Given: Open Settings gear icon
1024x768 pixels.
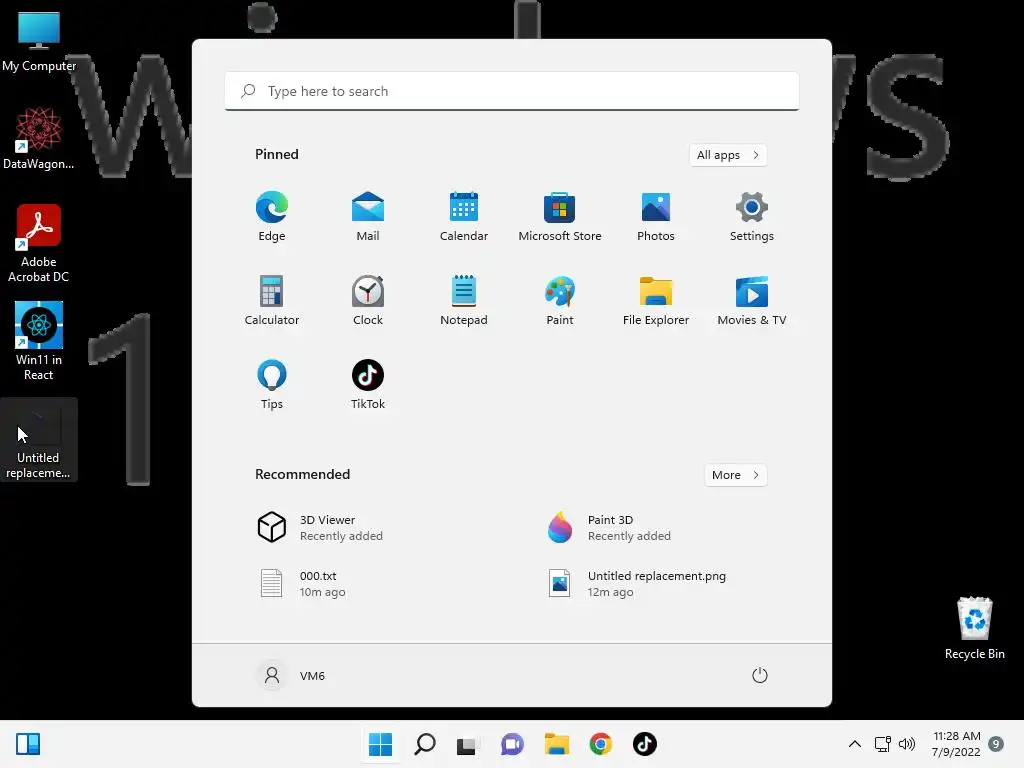Looking at the screenshot, I should [x=752, y=216].
